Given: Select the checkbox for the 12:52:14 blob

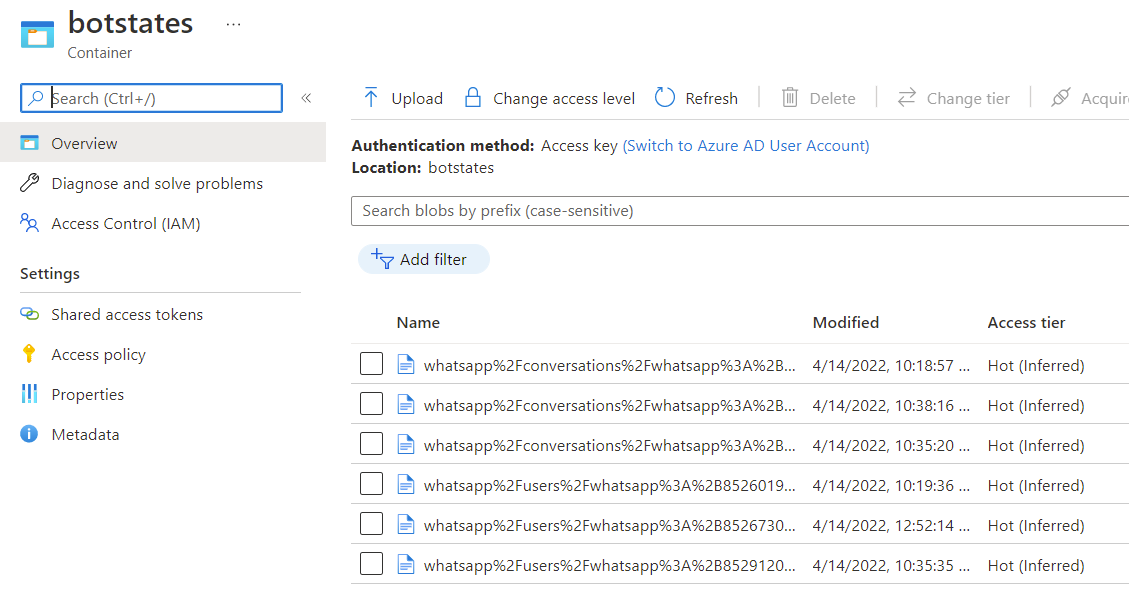Looking at the screenshot, I should point(372,524).
